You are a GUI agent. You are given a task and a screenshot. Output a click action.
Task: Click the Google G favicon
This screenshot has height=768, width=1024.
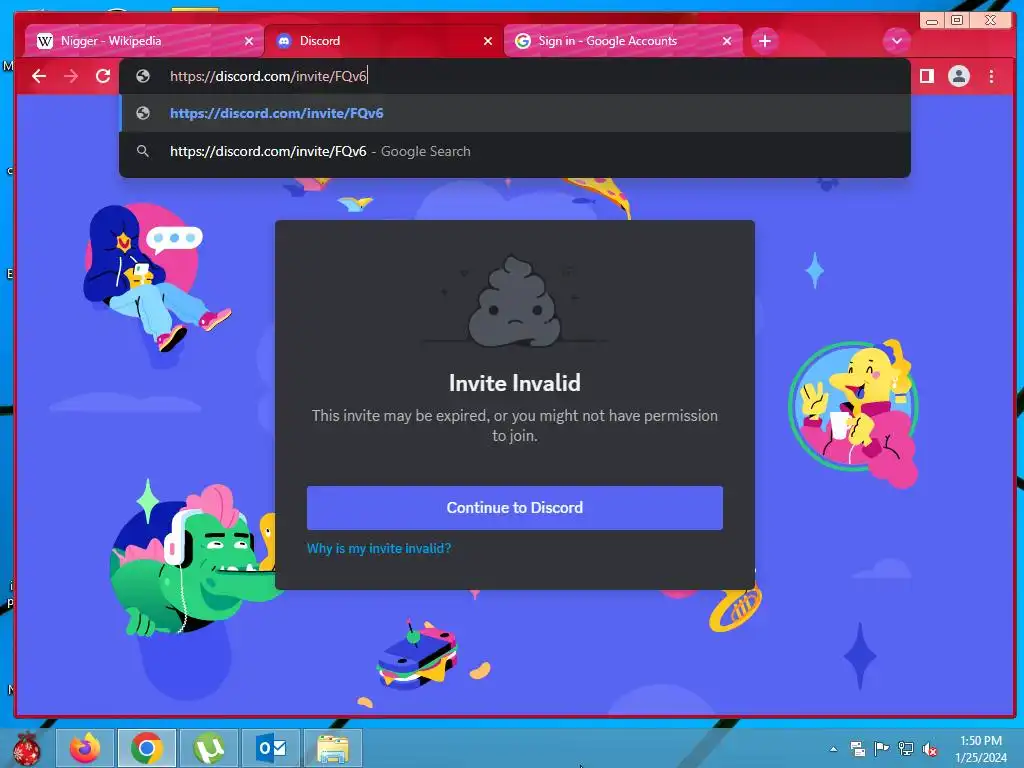pos(522,41)
